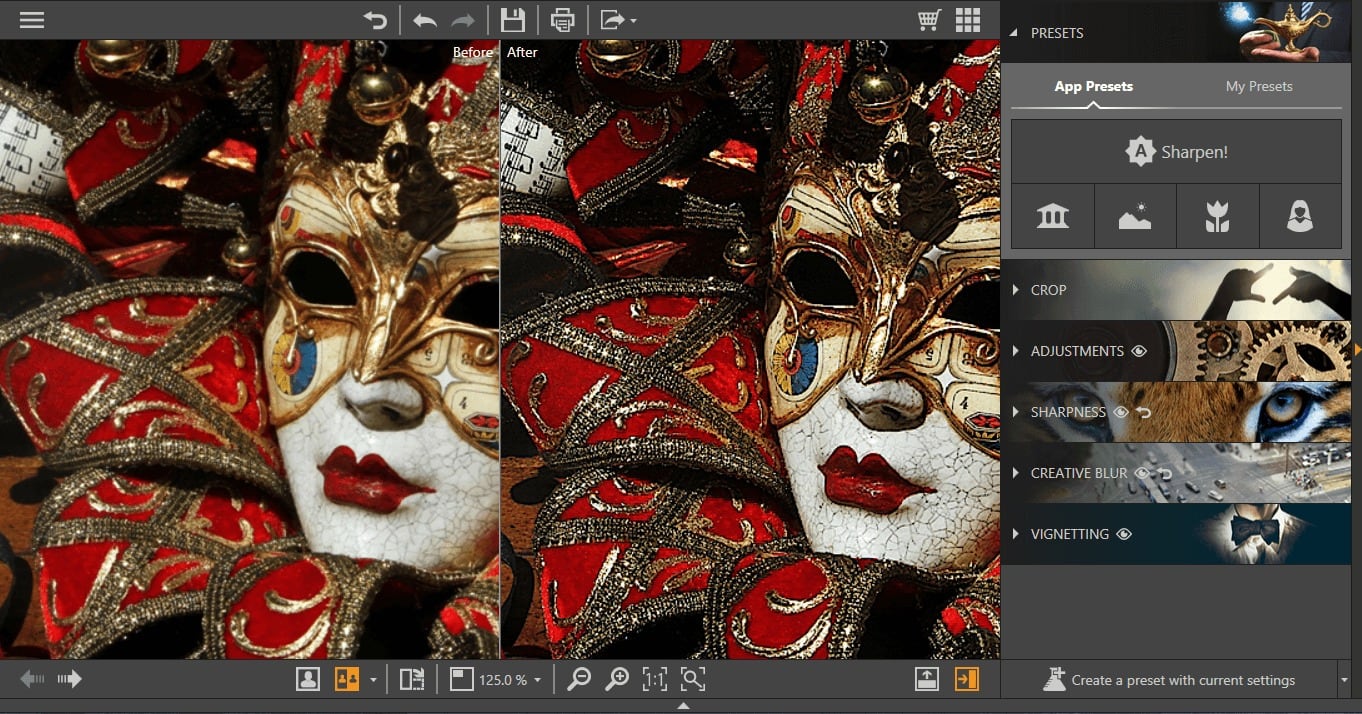Viewport: 1362px width, 714px height.
Task: Click the export/share icon
Action: [611, 20]
